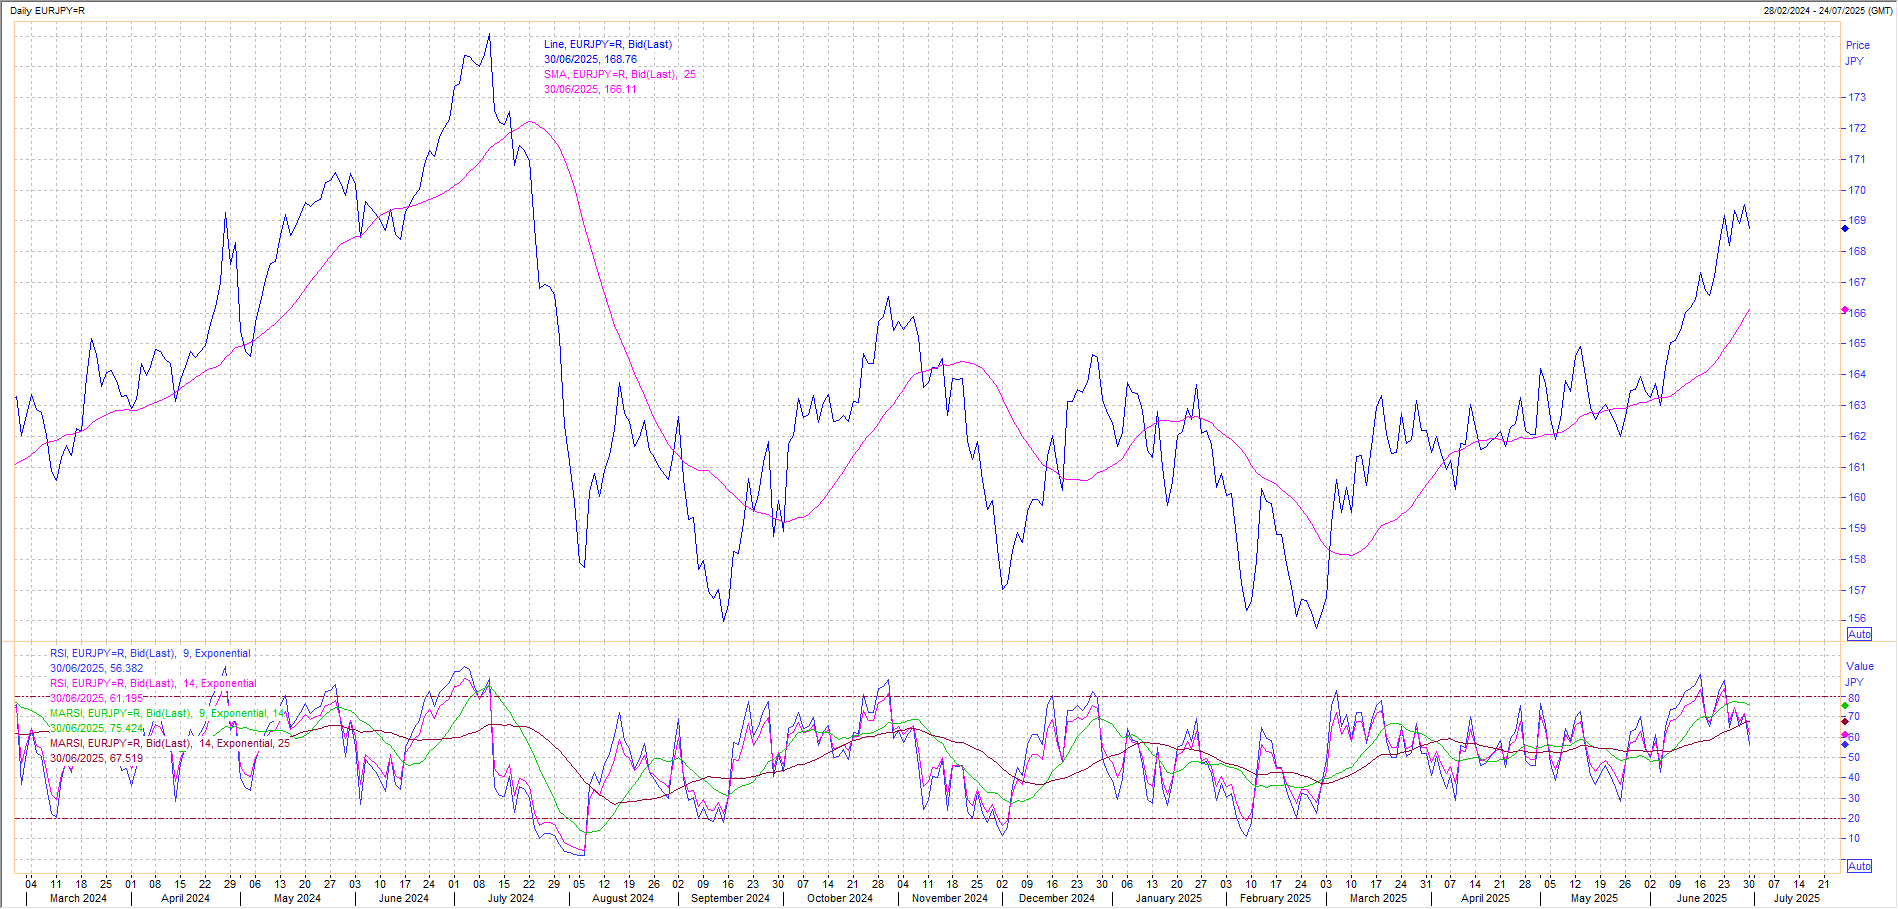
Task: Click the "July 2025" label on the time axis
Action: pyautogui.click(x=1797, y=898)
